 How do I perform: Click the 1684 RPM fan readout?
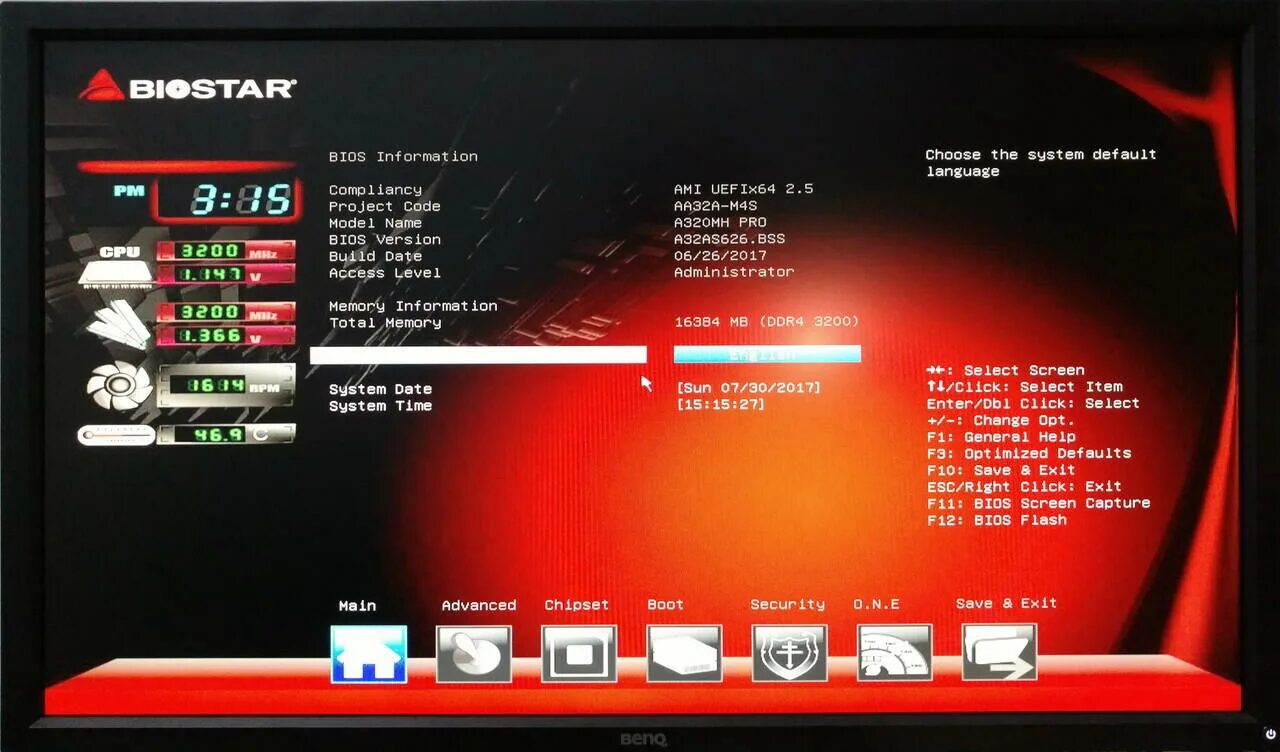coord(226,385)
